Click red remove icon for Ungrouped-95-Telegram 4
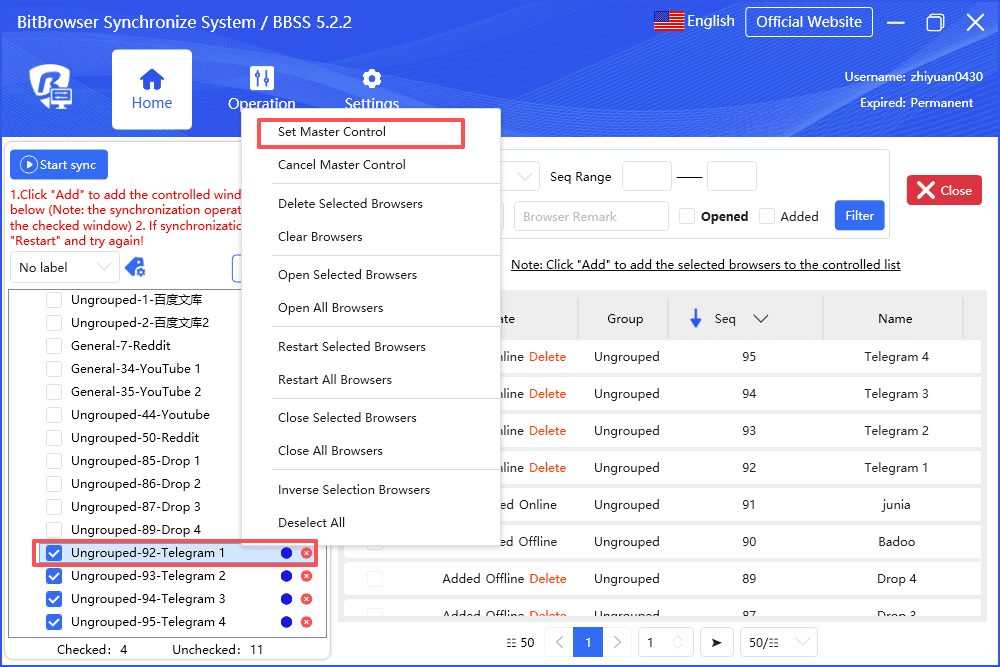Image resolution: width=1000 pixels, height=667 pixels. pos(306,622)
